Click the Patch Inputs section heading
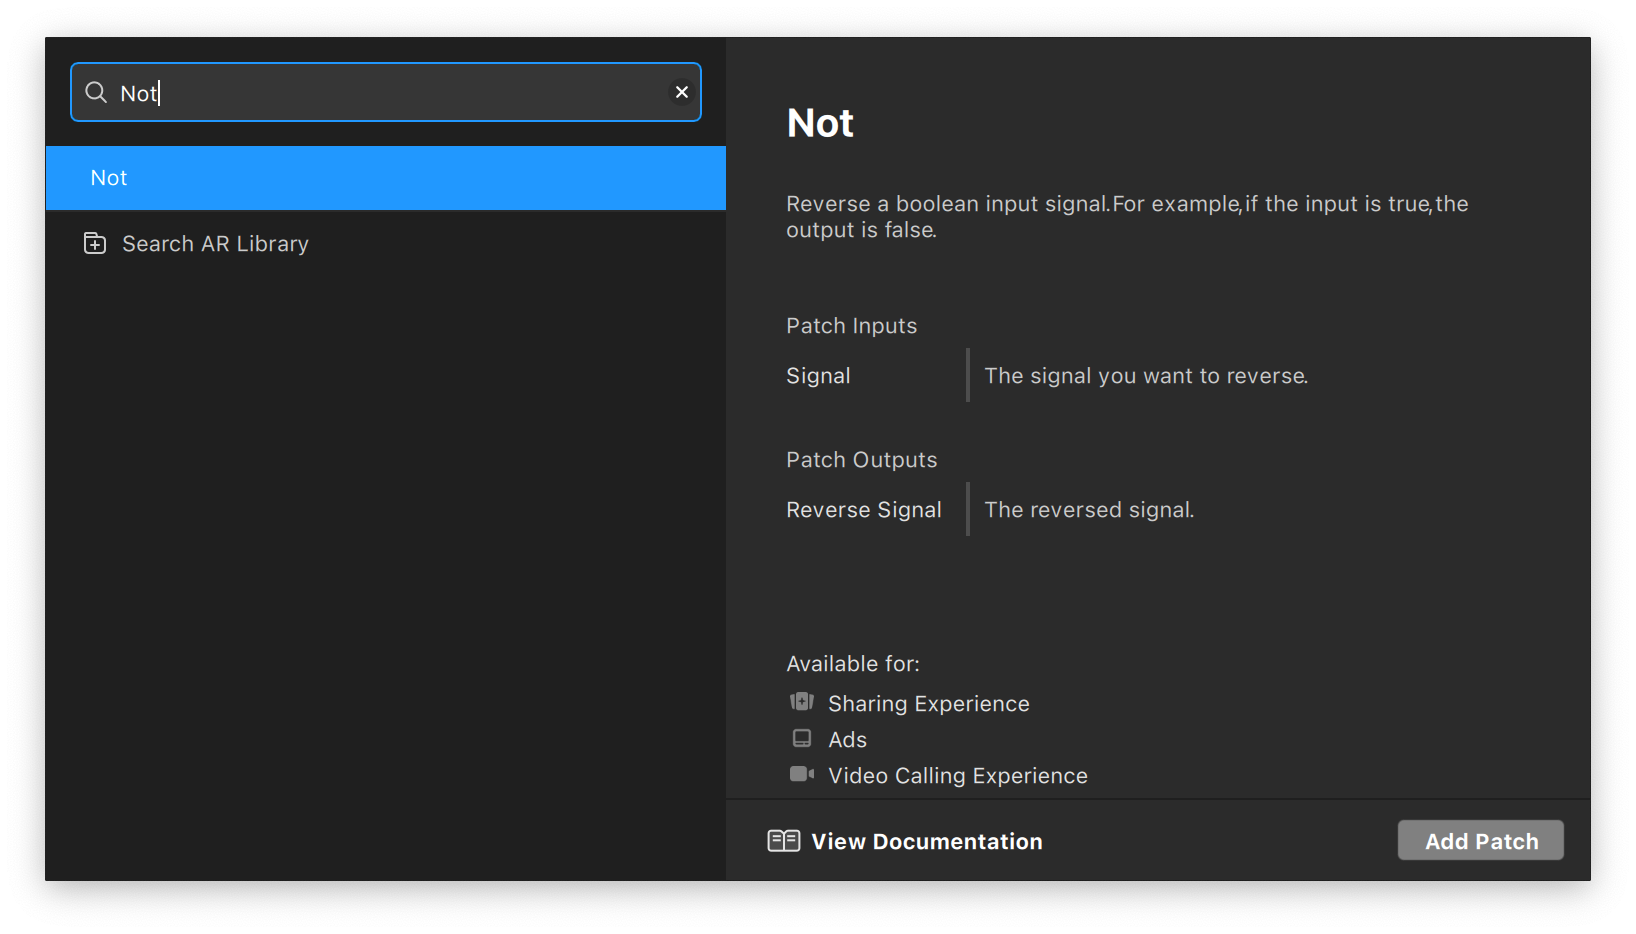1636x934 pixels. pos(851,326)
